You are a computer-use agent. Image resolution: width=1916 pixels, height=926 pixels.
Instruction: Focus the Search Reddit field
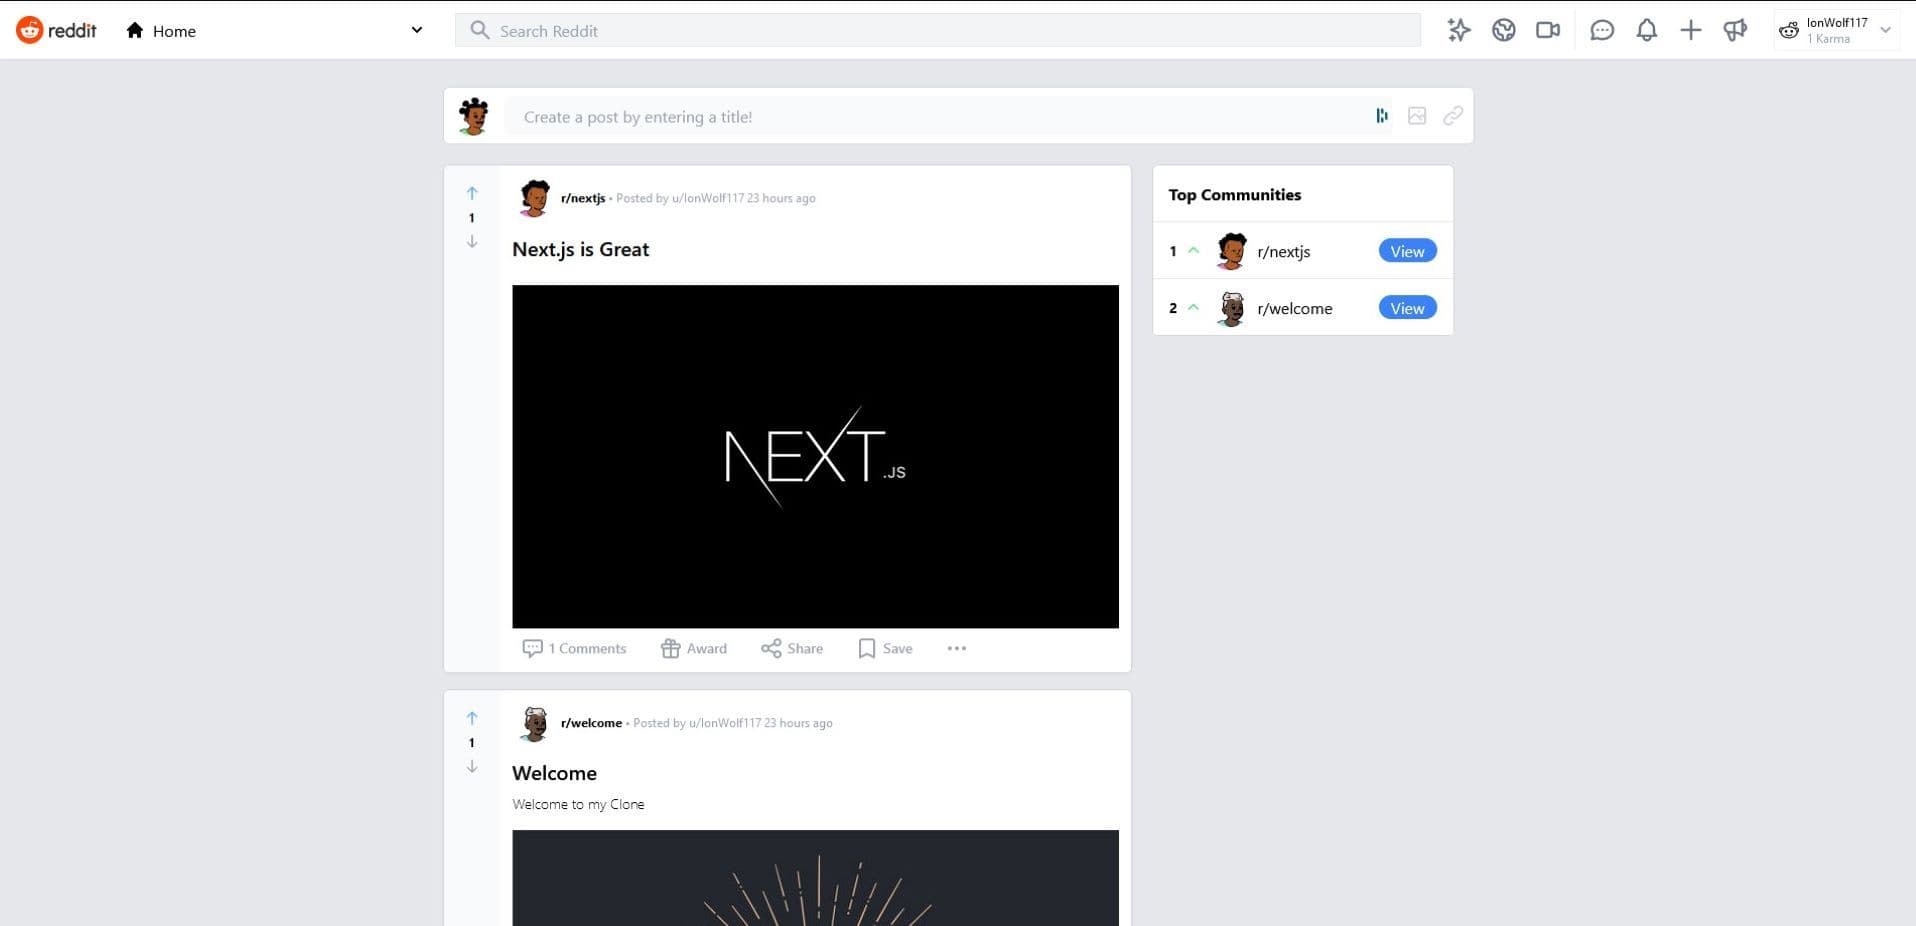[937, 30]
